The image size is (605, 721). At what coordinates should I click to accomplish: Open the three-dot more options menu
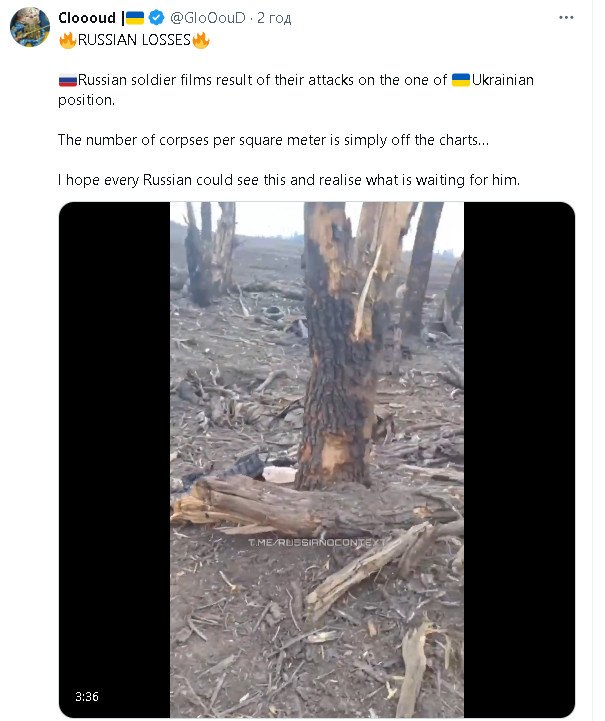pyautogui.click(x=566, y=17)
